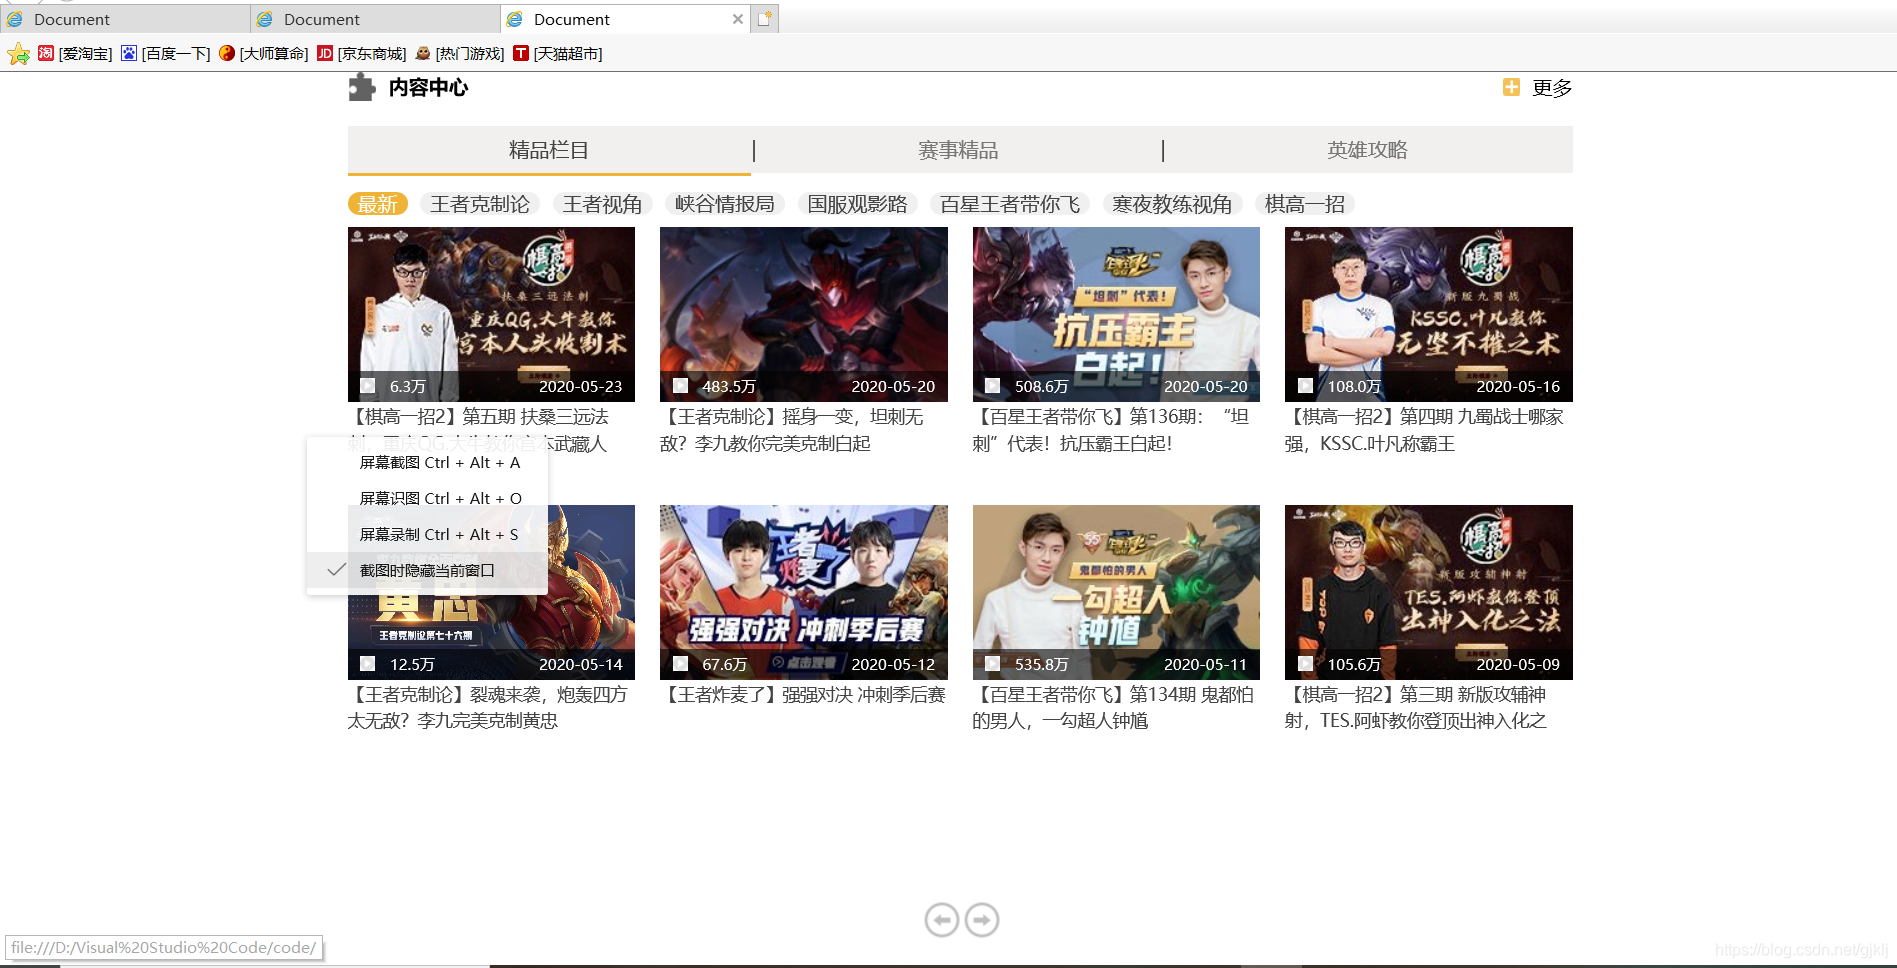Open the 抗压霸王白起 video thumbnail
1897x968 pixels.
pos(1116,314)
